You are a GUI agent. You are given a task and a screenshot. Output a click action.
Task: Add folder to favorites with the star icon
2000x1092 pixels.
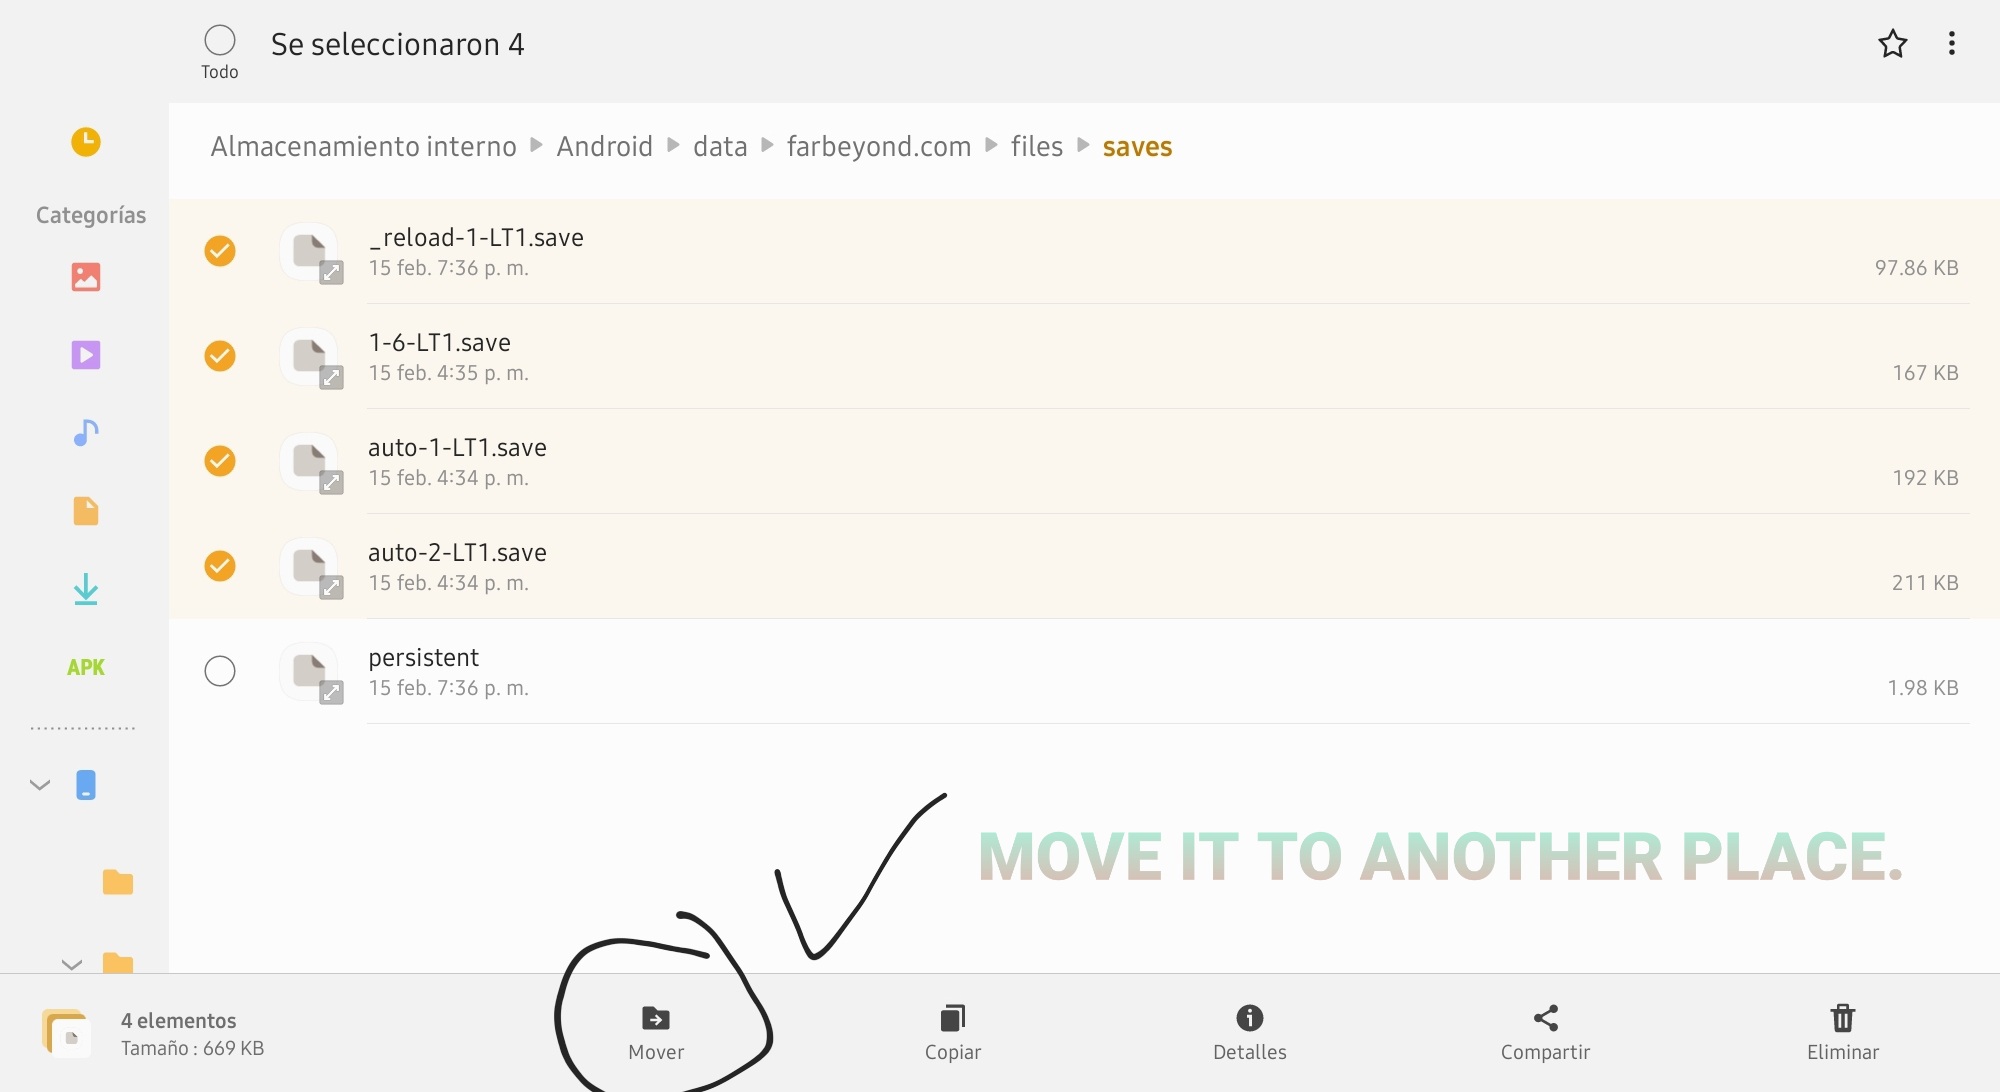1892,44
